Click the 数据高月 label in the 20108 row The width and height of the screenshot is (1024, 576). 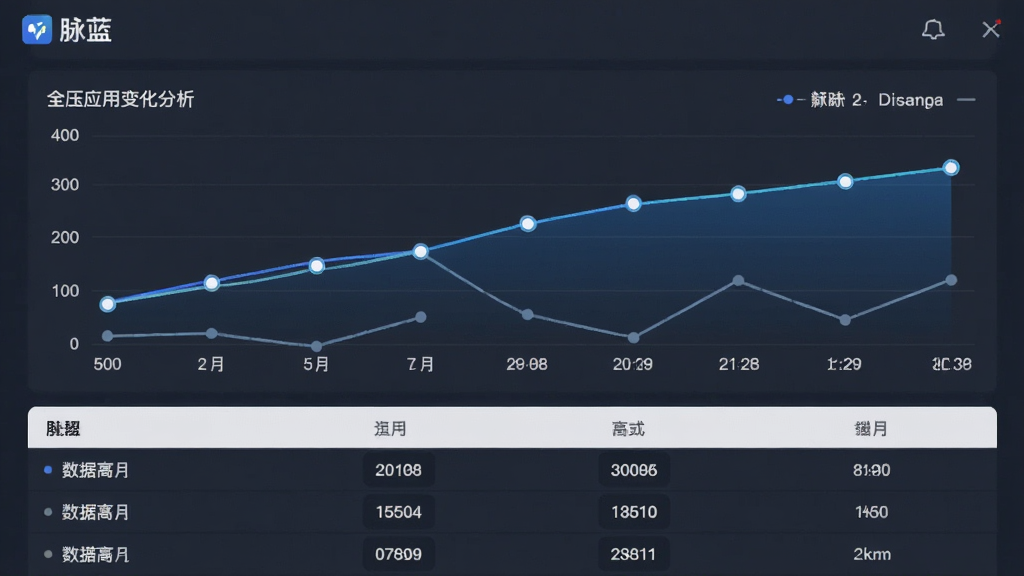click(95, 470)
